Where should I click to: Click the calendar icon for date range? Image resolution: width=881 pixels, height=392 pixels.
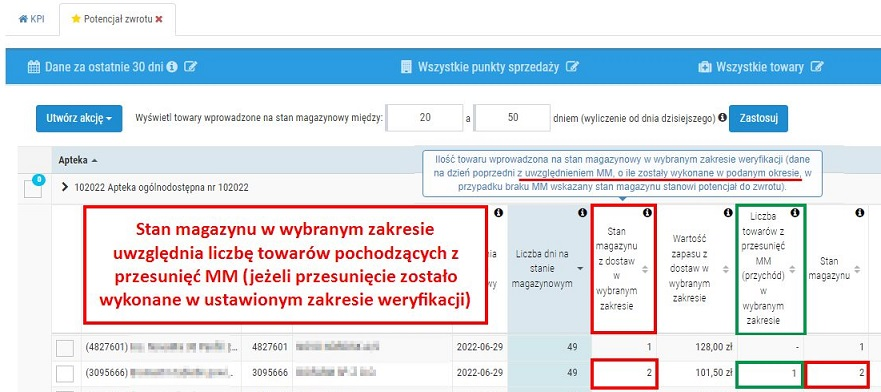[34, 67]
